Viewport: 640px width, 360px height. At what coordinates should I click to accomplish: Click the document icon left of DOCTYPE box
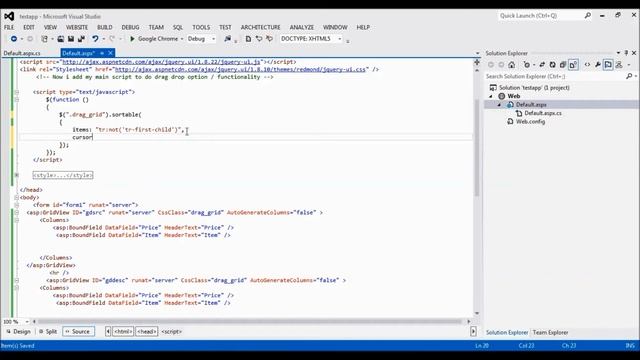pos(248,39)
